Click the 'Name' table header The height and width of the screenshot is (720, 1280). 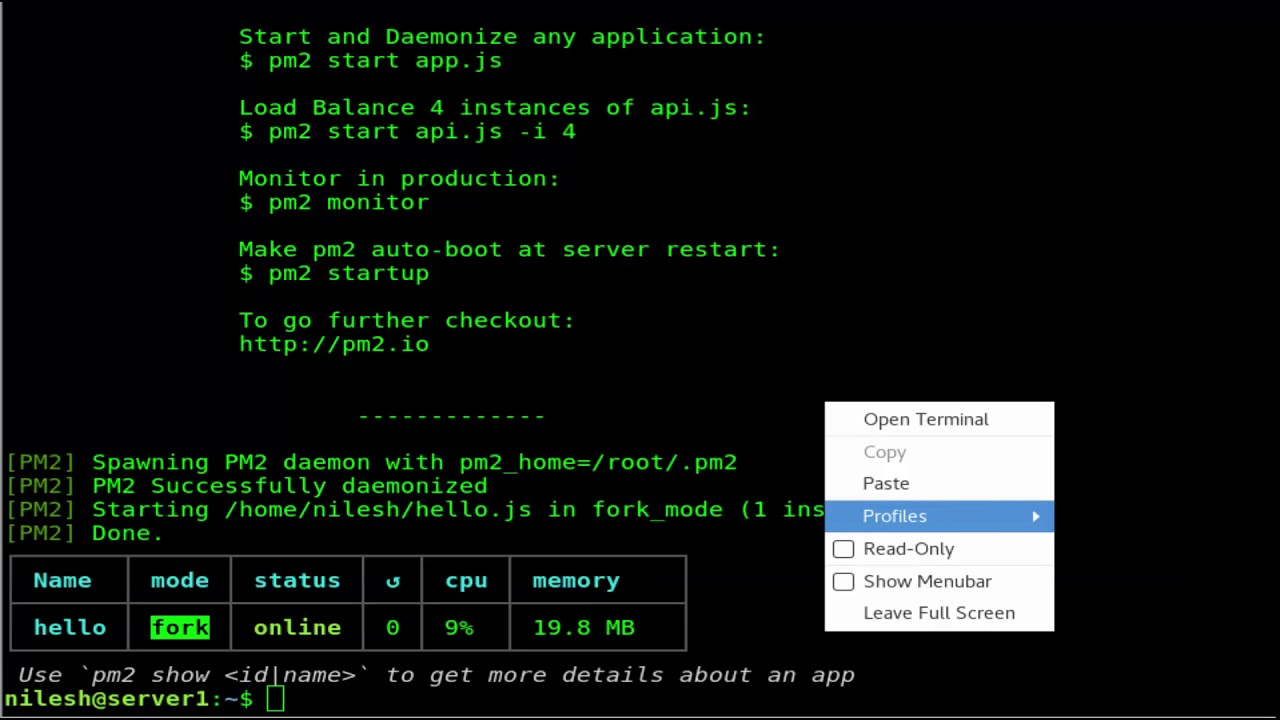click(x=62, y=580)
